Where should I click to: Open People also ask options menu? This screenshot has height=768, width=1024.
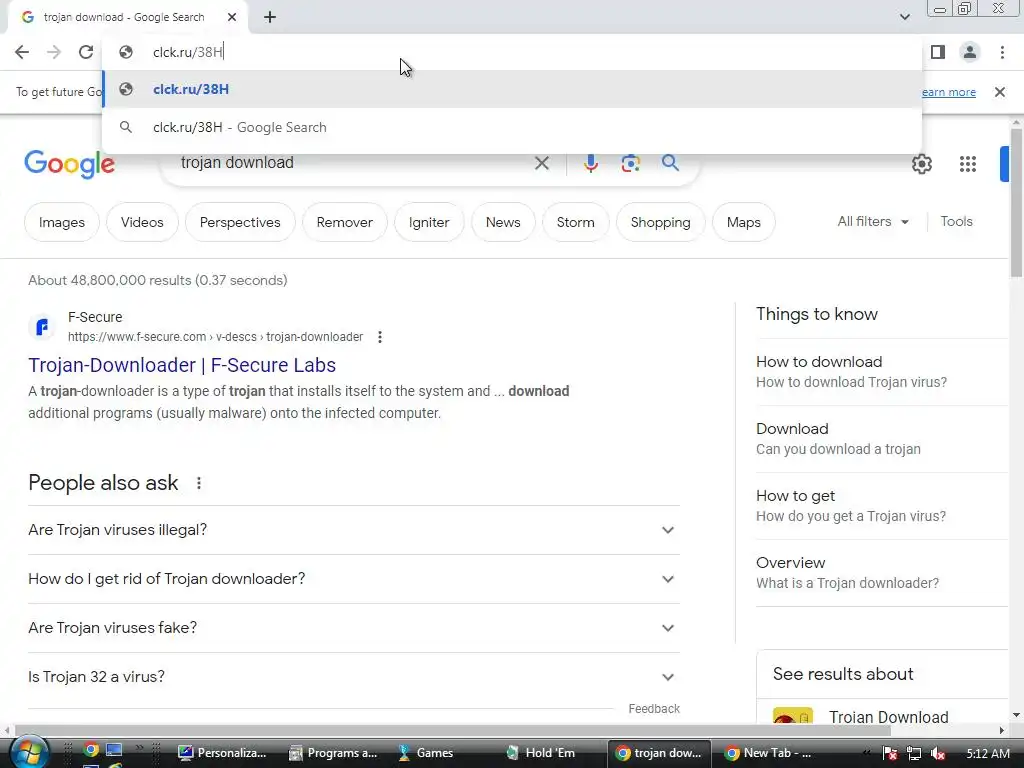click(199, 483)
